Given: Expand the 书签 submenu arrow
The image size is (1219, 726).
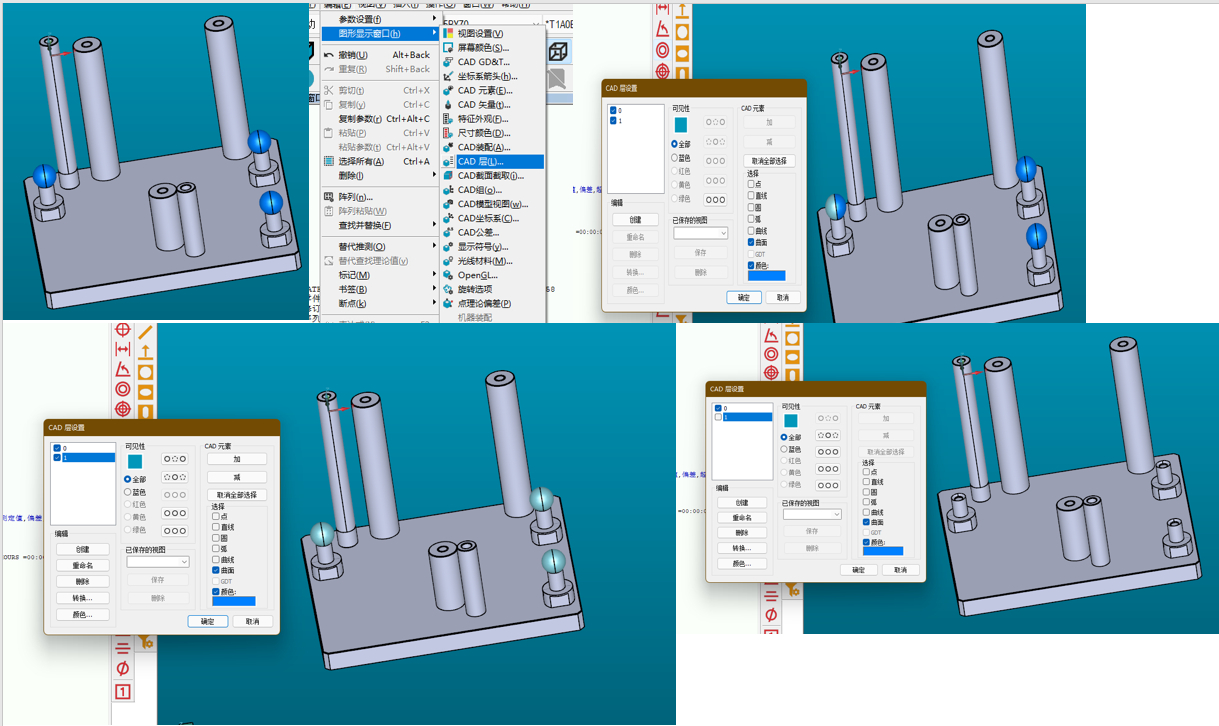Looking at the screenshot, I should 434,289.
